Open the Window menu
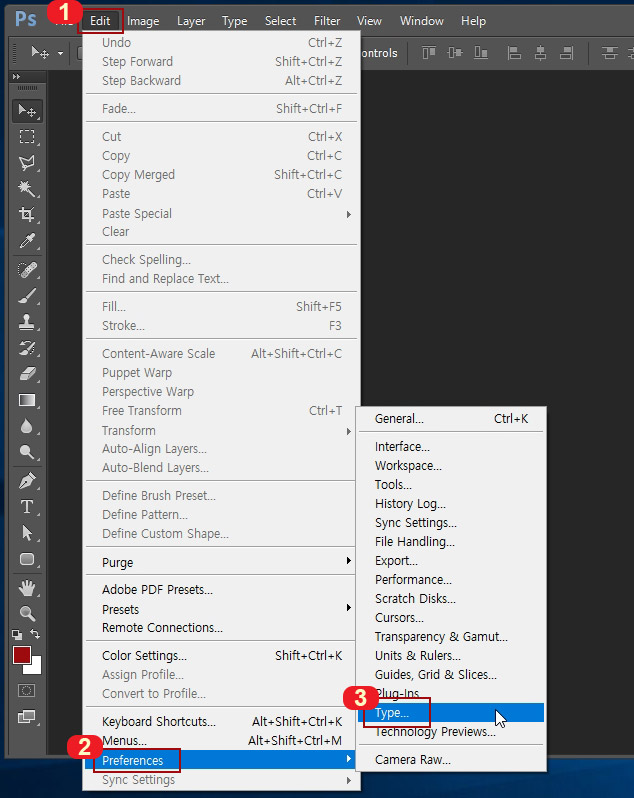 click(421, 21)
